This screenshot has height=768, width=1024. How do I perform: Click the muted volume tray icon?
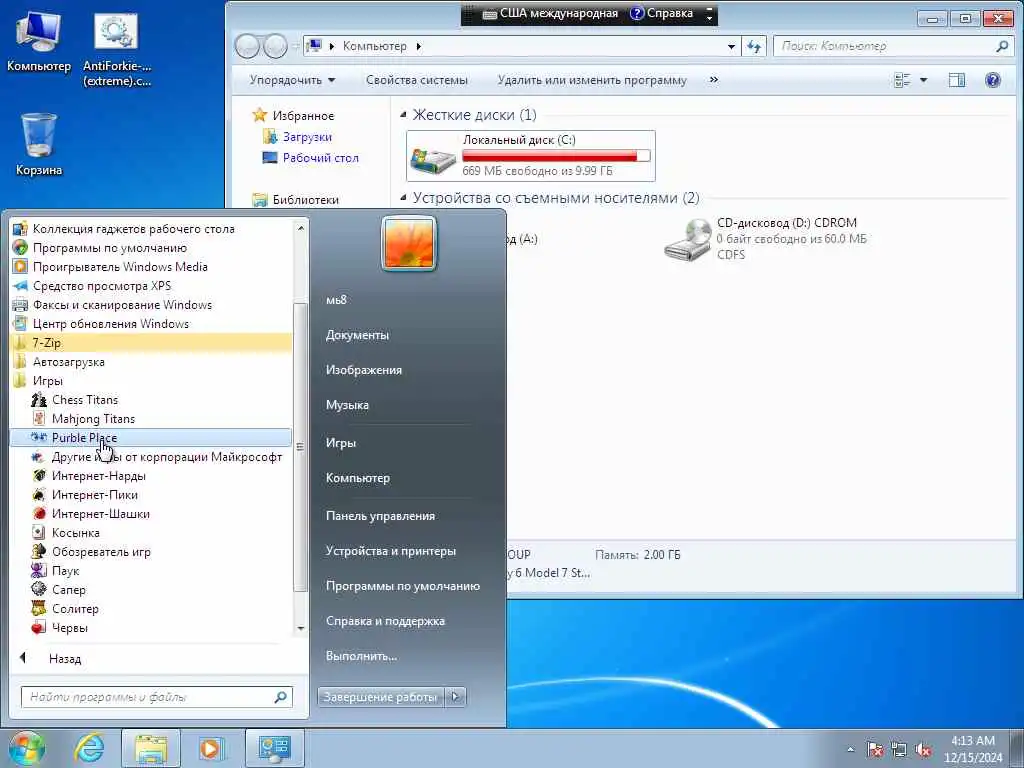[x=923, y=750]
